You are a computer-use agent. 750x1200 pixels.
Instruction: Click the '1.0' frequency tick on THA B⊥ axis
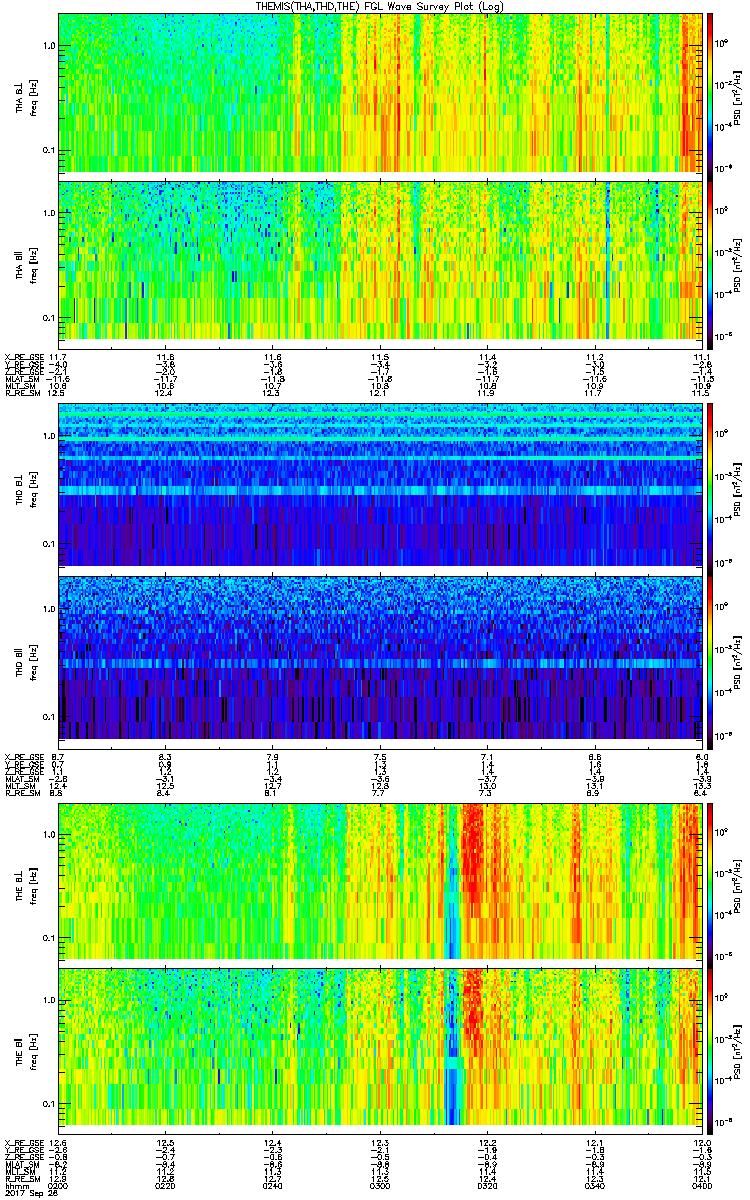49,46
